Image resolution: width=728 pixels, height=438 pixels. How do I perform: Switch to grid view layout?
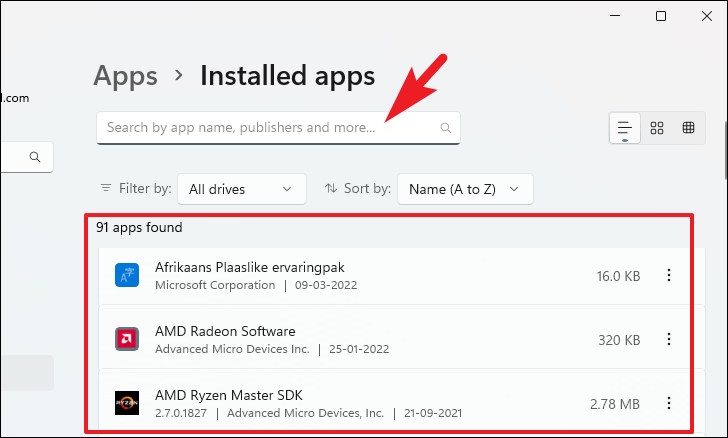657,128
